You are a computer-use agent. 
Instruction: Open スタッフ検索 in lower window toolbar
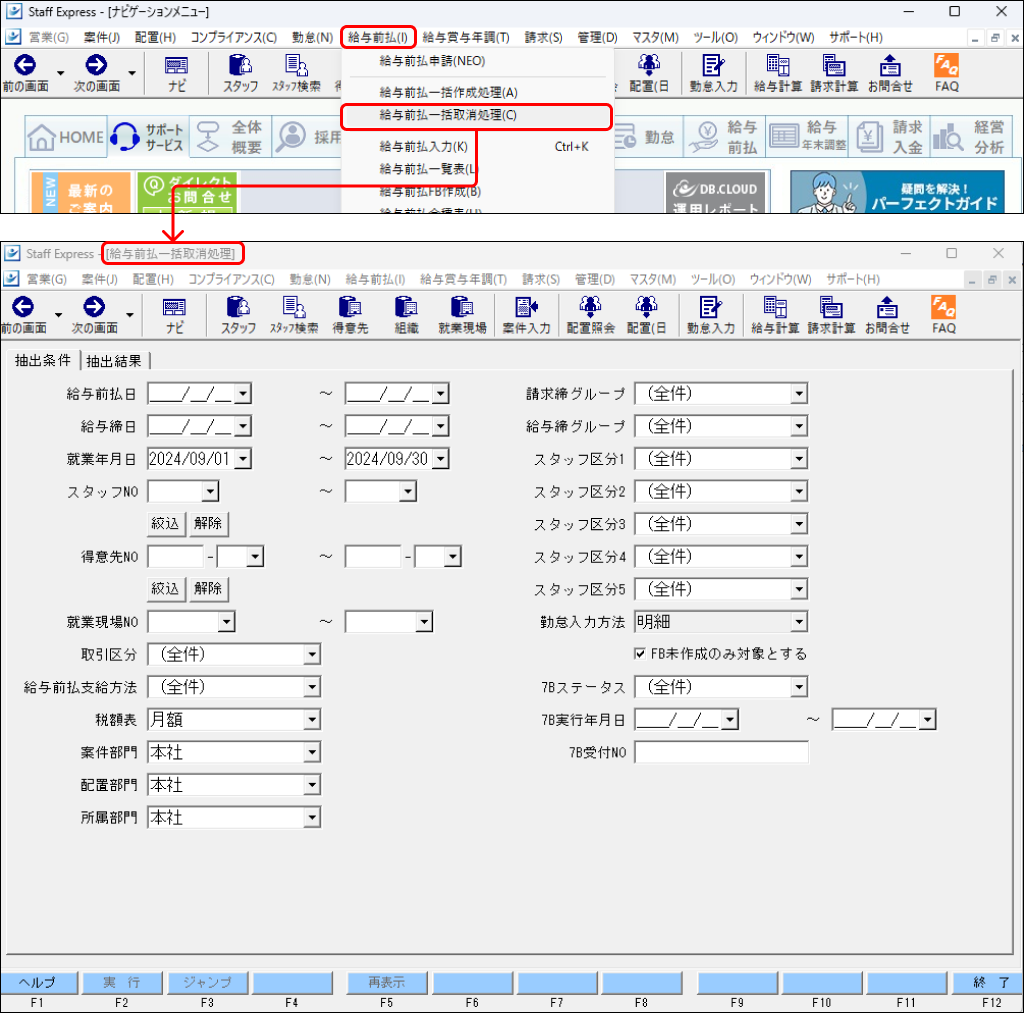tap(294, 315)
